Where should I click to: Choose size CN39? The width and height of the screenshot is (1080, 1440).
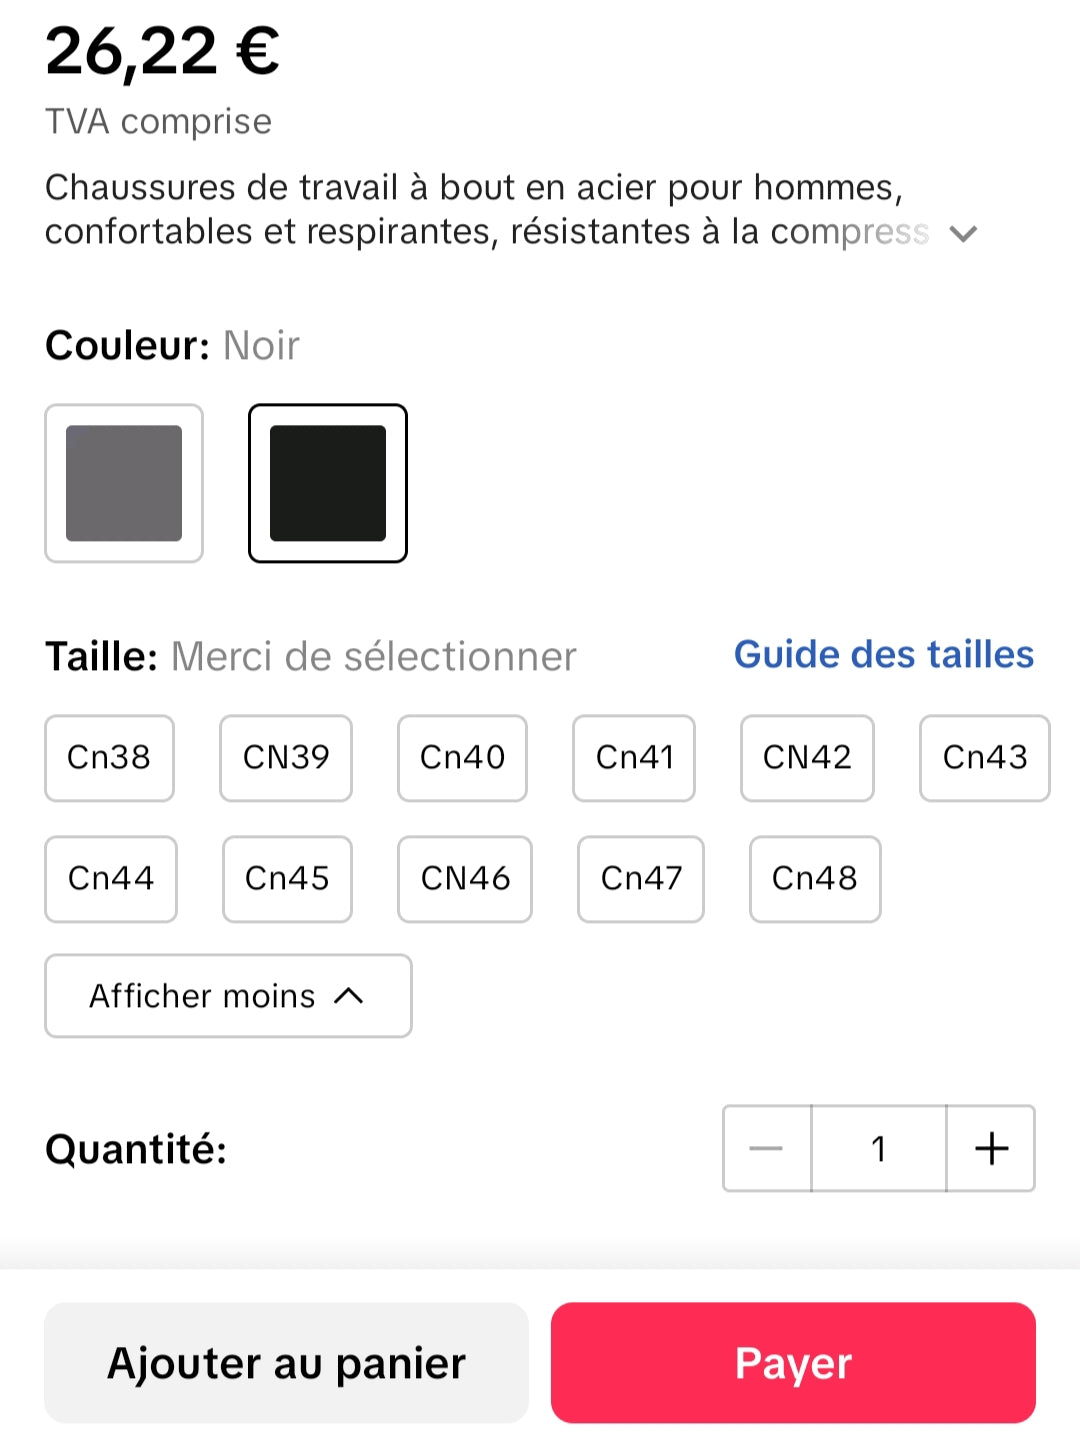286,758
